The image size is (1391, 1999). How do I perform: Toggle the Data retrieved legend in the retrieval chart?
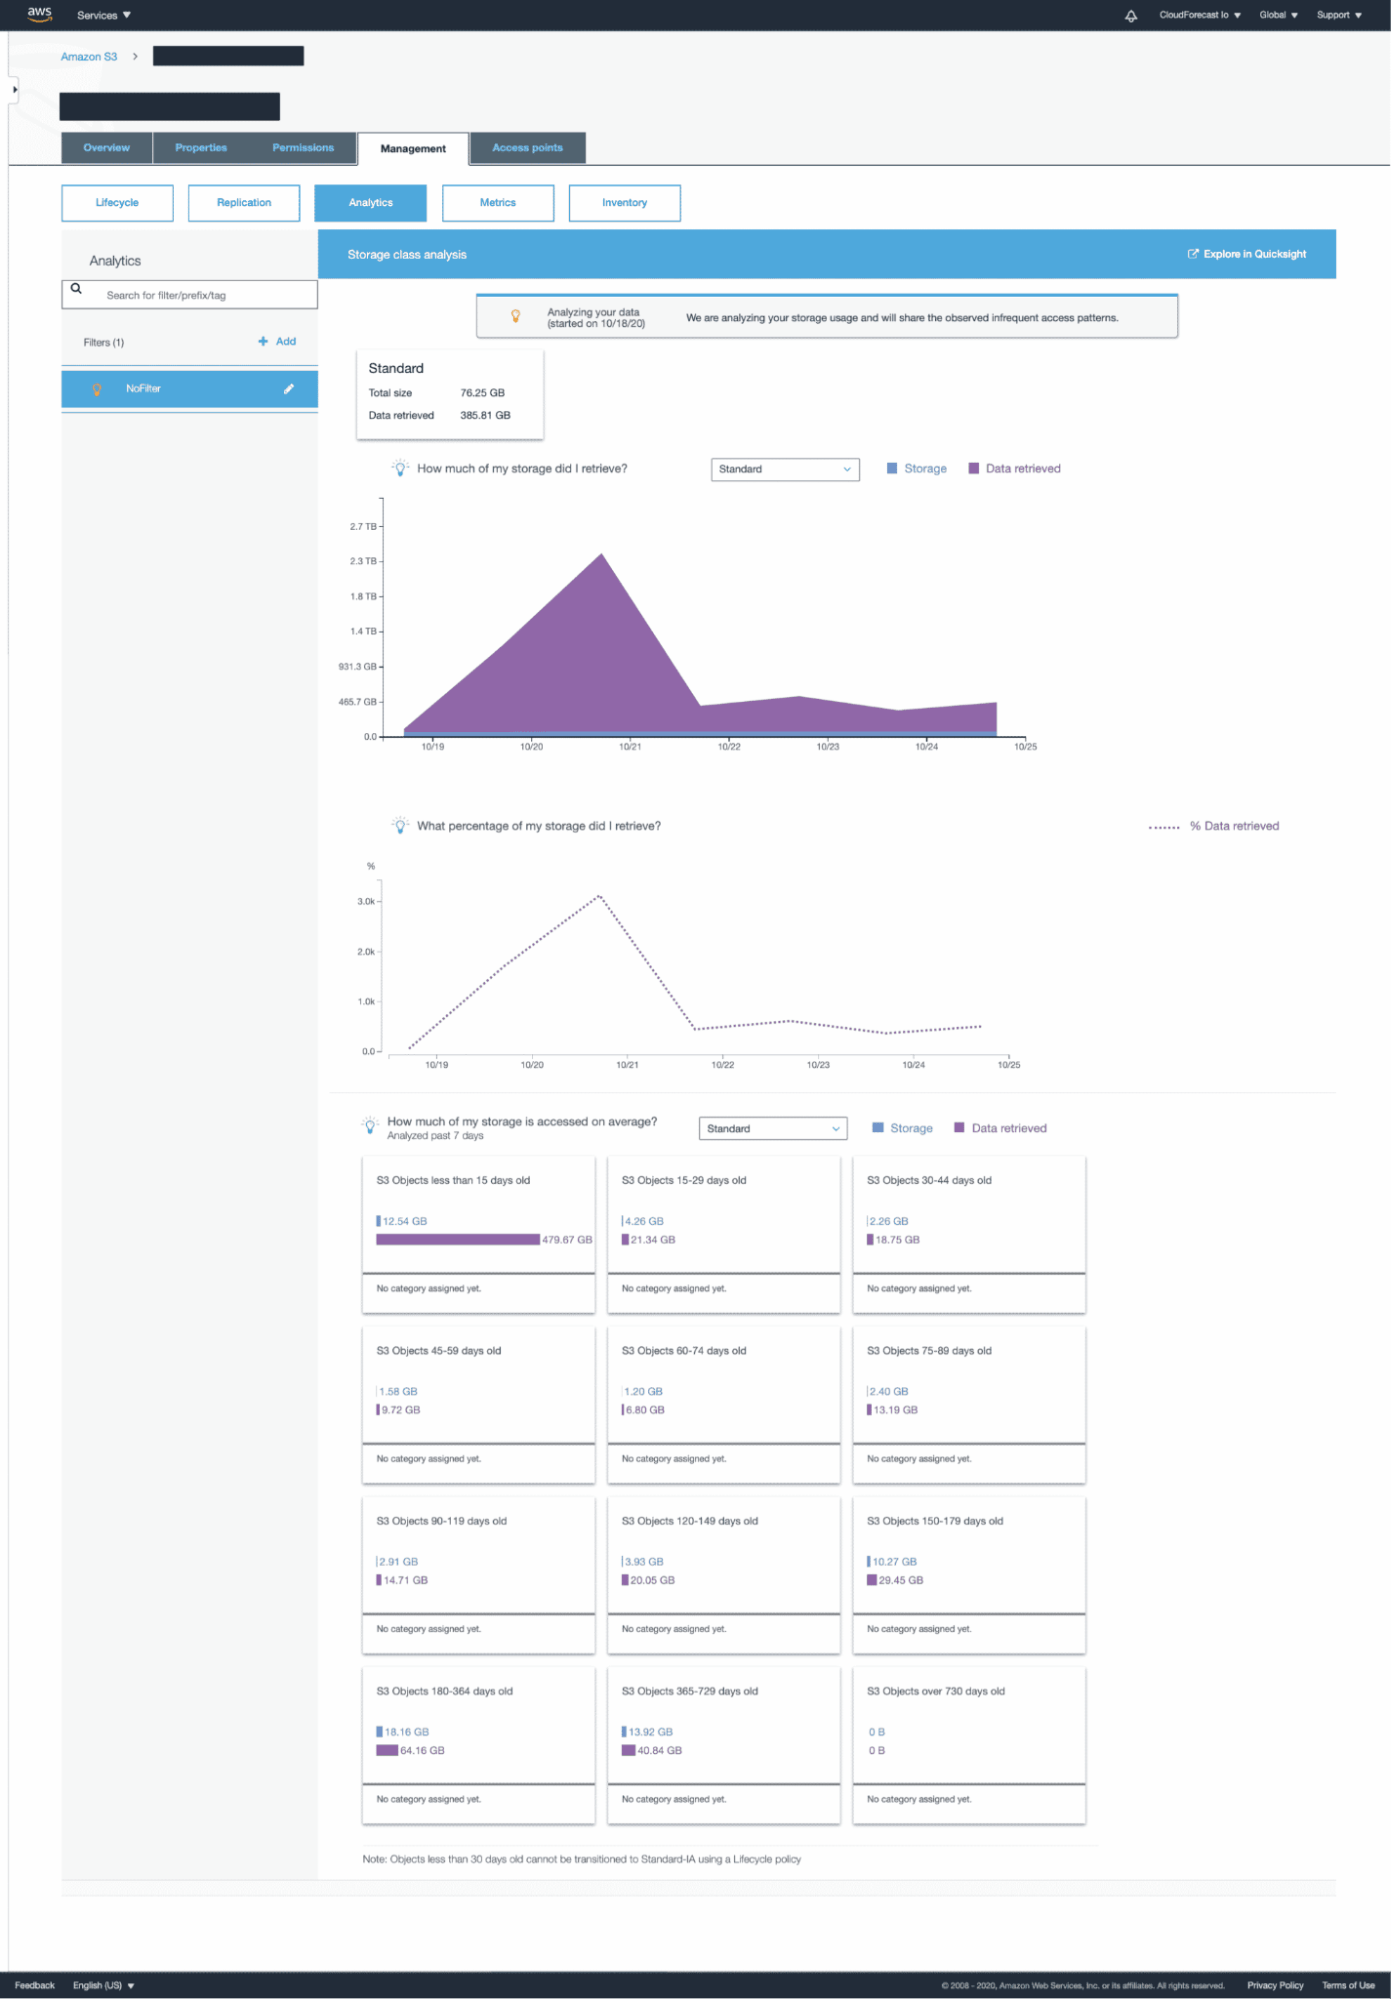click(x=1014, y=469)
